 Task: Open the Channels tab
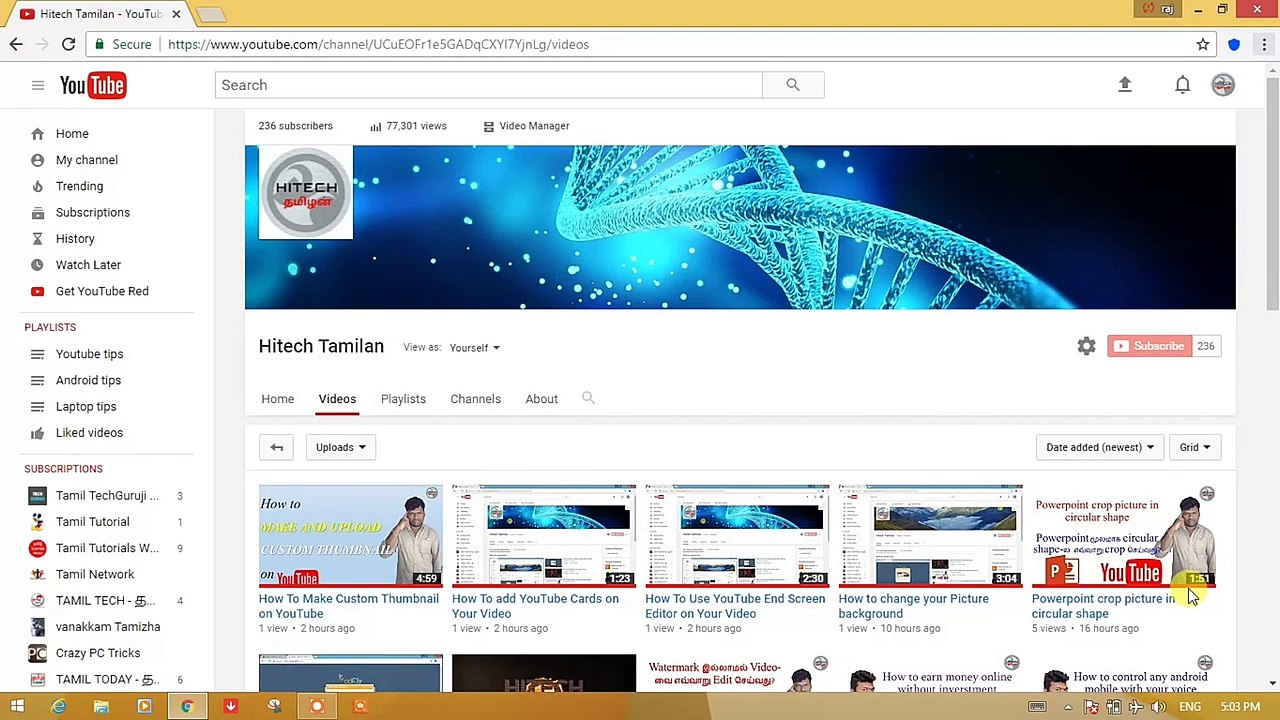(x=475, y=399)
